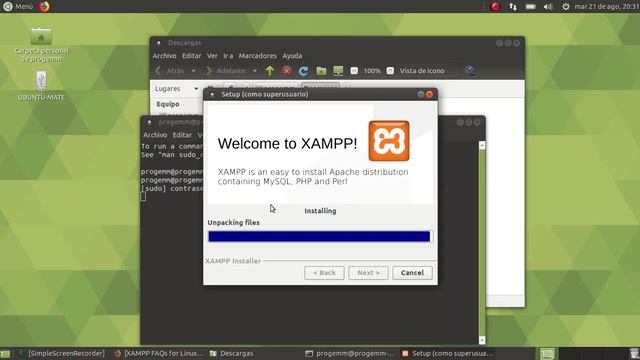The height and width of the screenshot is (360, 640).
Task: Open the session settings gear icon
Action: tap(566, 7)
